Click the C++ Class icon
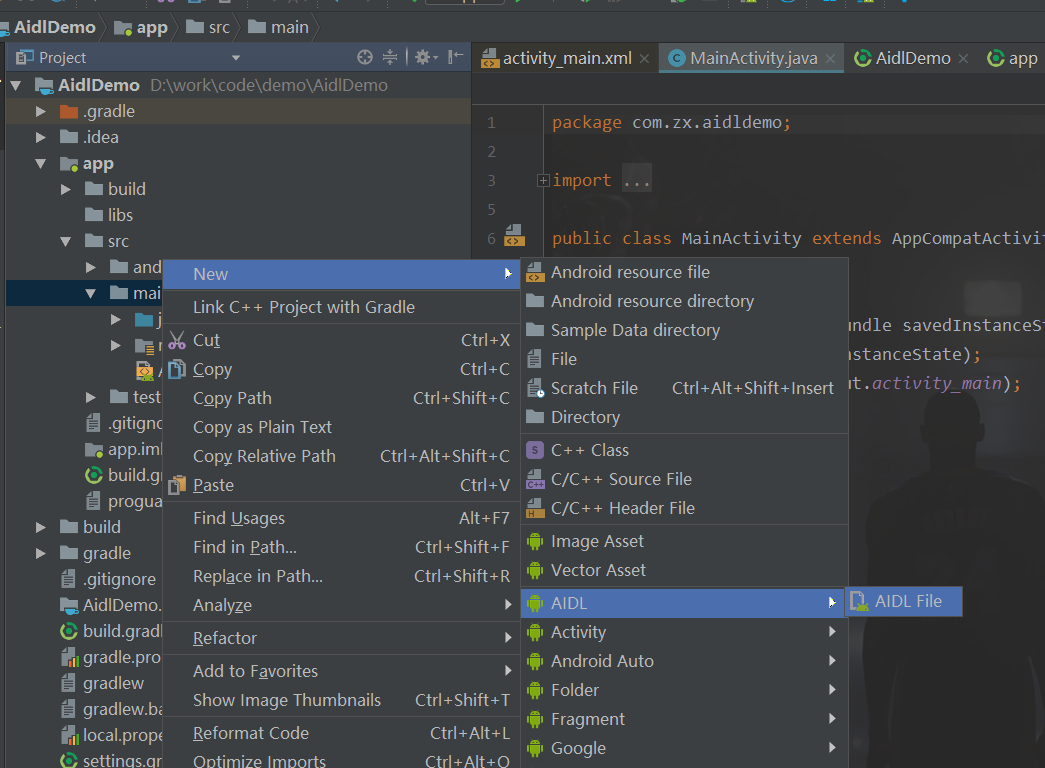The width and height of the screenshot is (1045, 768). [x=535, y=450]
